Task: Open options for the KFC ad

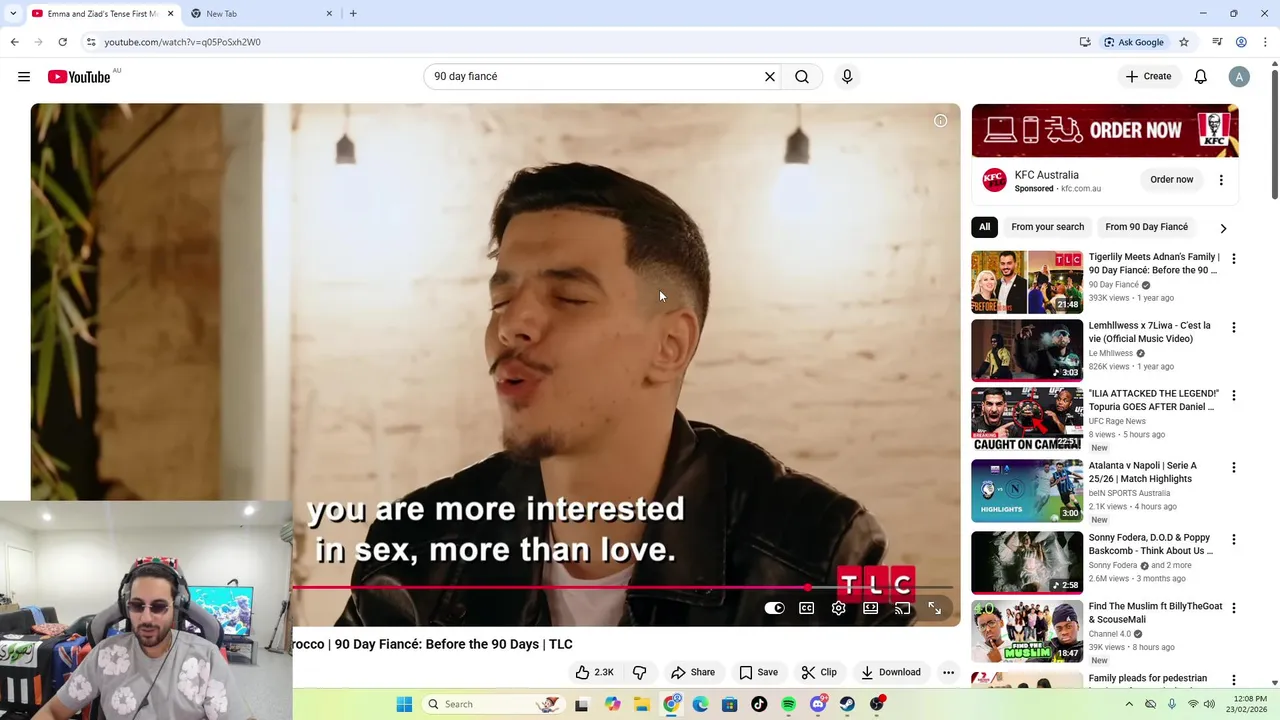Action: point(1221,180)
